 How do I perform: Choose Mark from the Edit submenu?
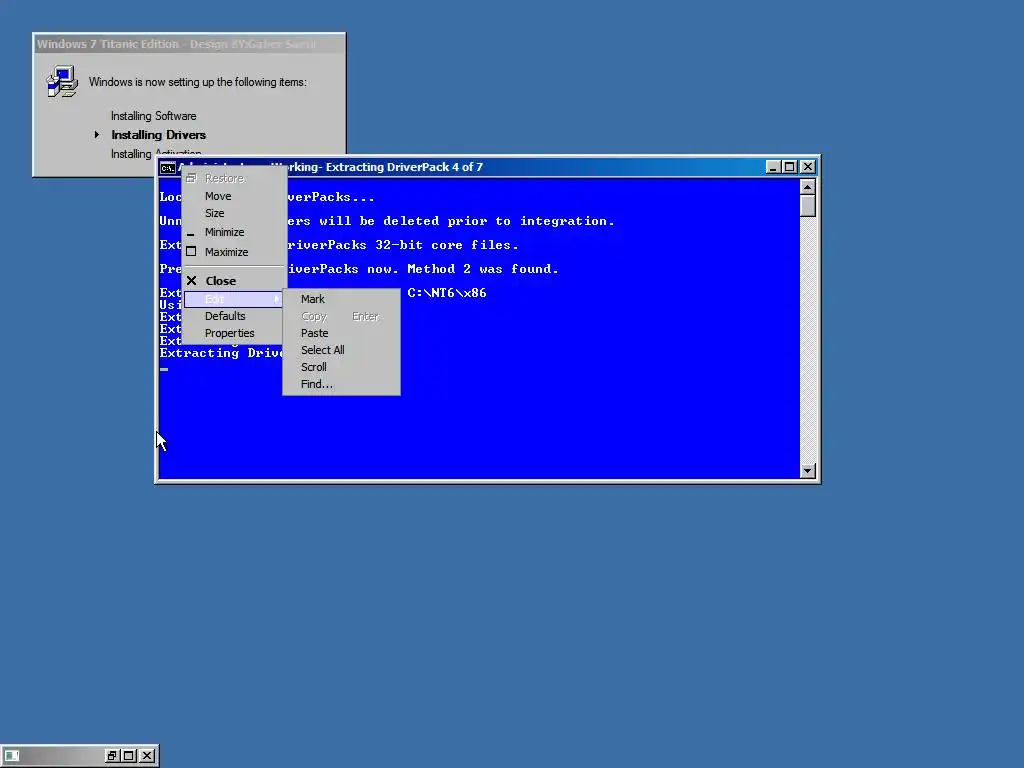(341, 299)
